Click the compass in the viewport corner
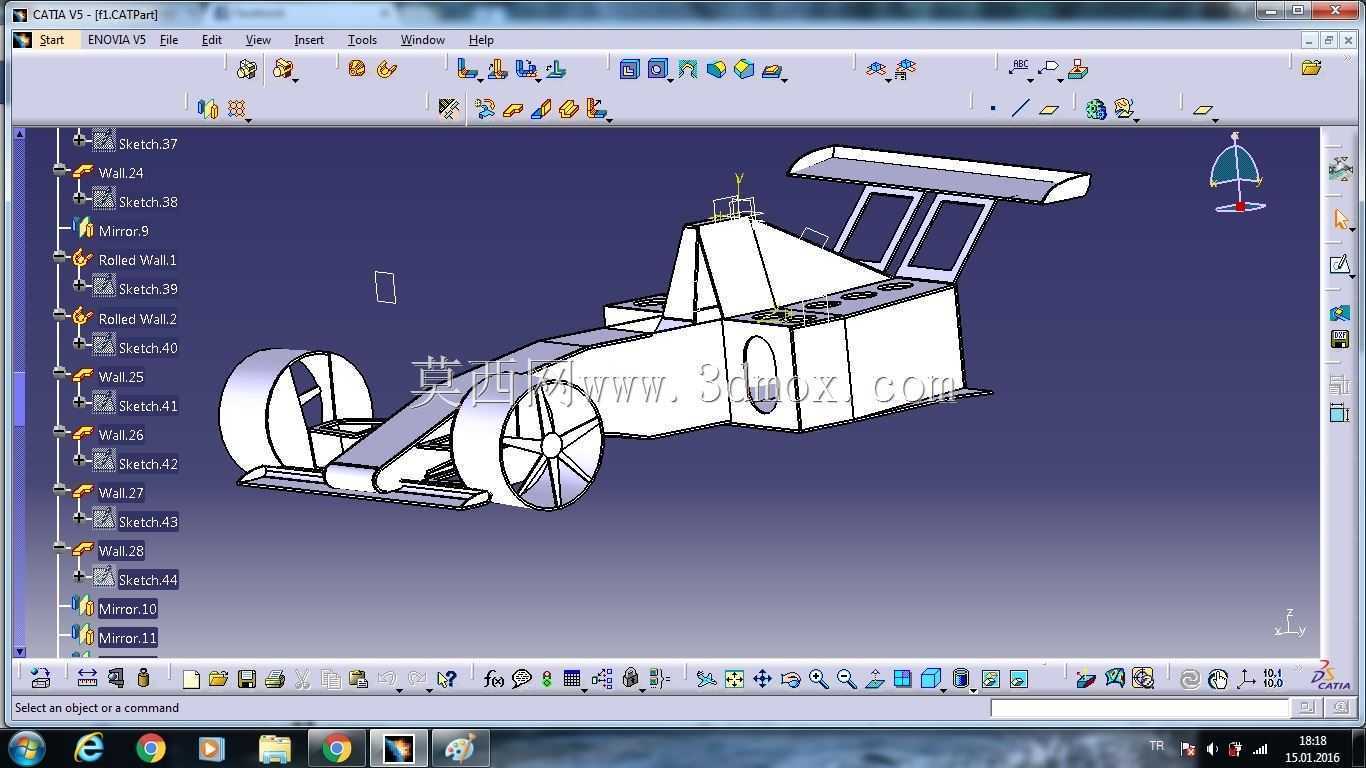 click(1237, 173)
